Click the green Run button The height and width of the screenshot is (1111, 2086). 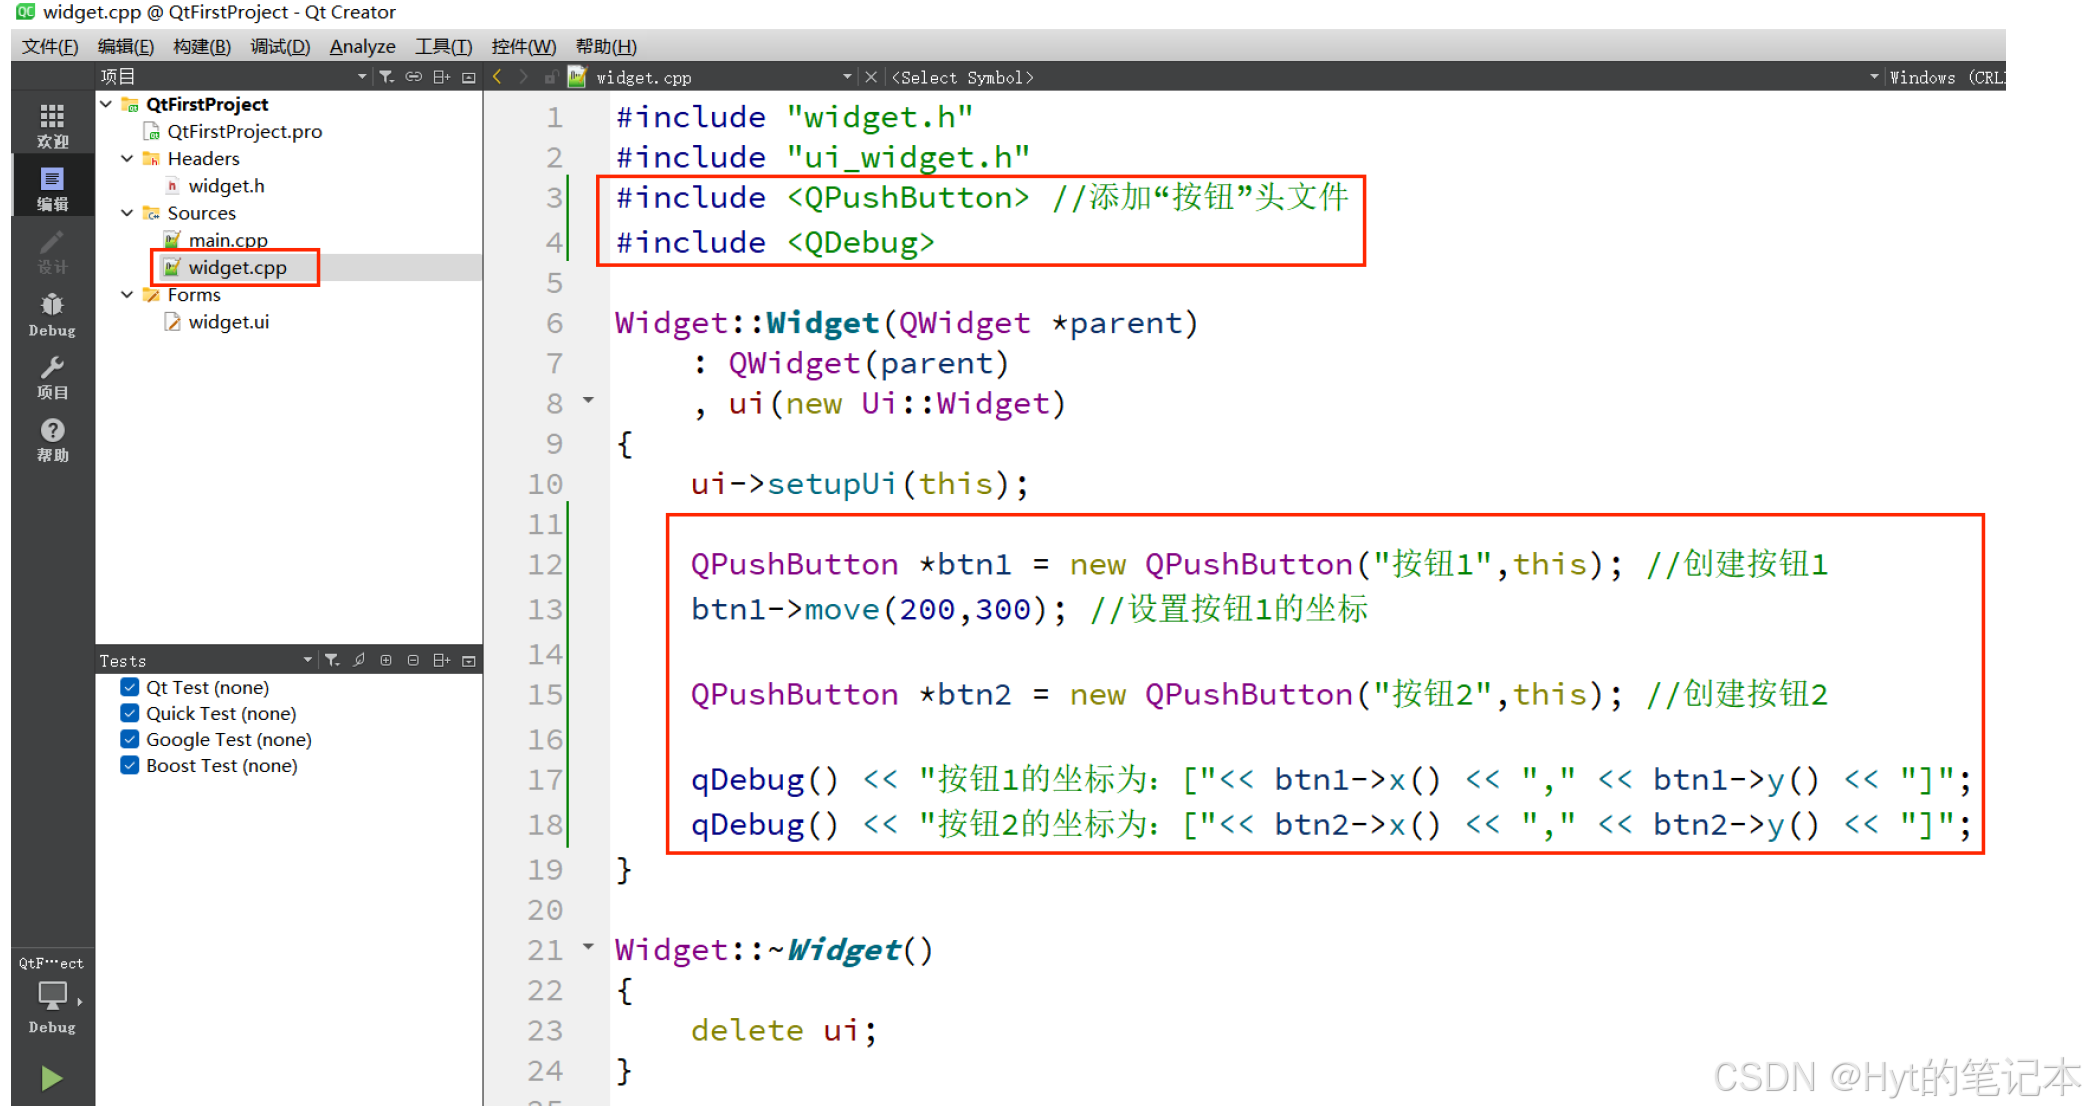click(x=51, y=1077)
